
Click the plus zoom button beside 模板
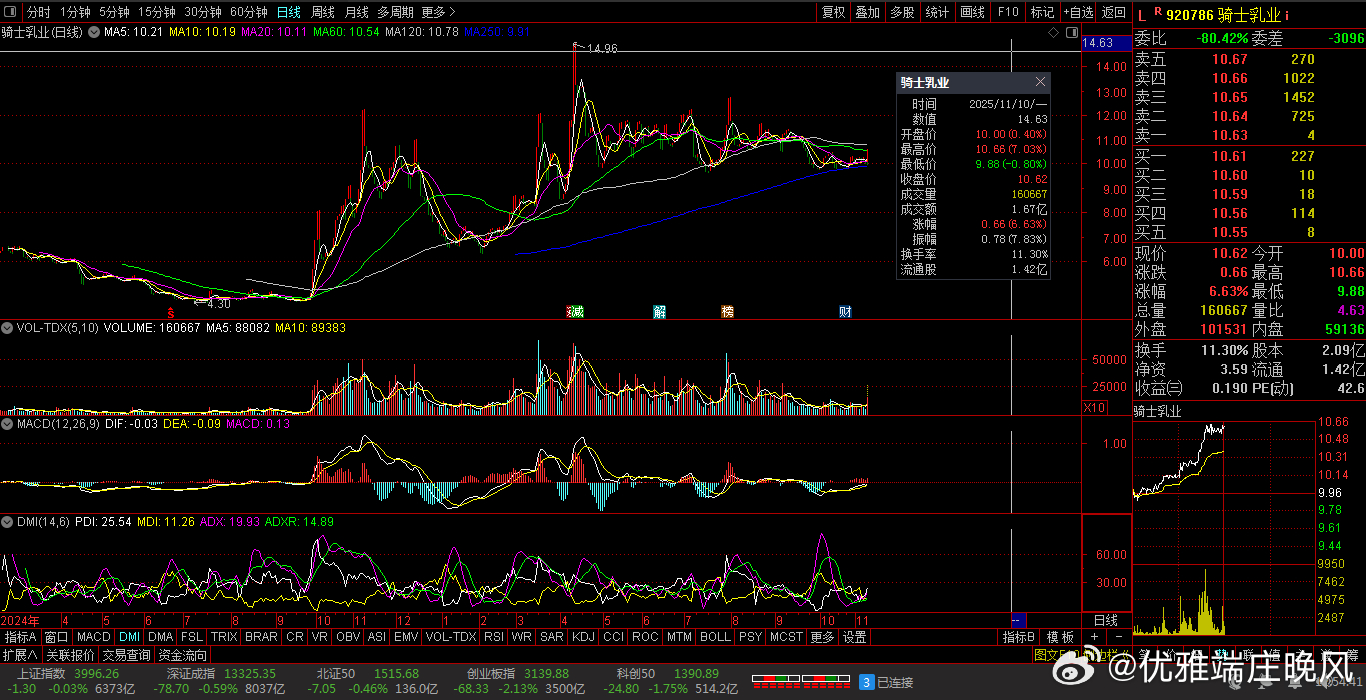[1094, 637]
